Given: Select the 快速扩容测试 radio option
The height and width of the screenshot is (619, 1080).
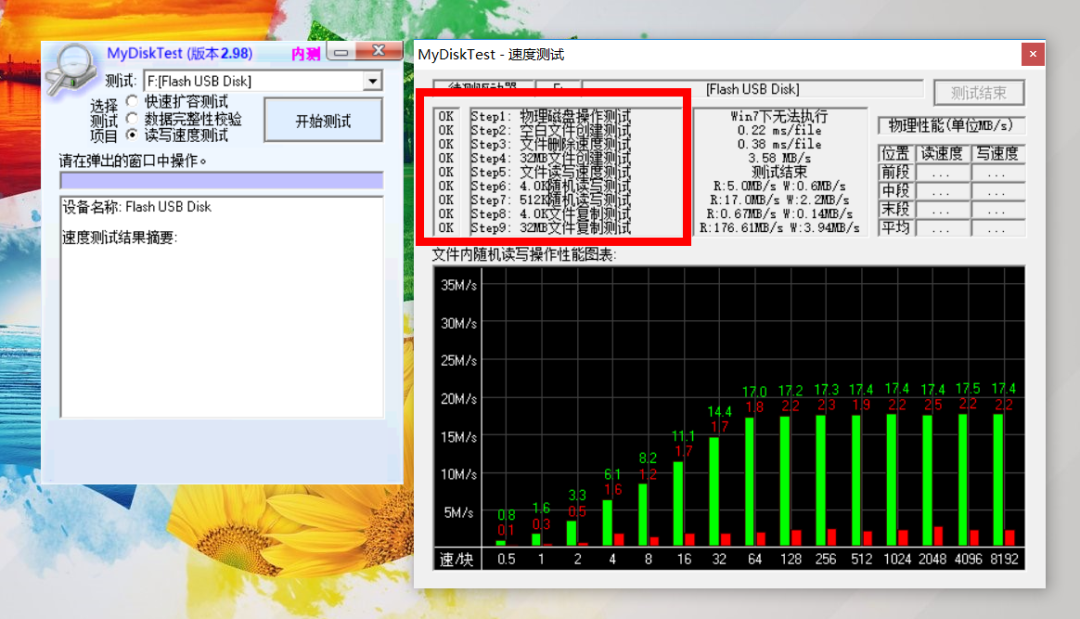Looking at the screenshot, I should point(132,102).
